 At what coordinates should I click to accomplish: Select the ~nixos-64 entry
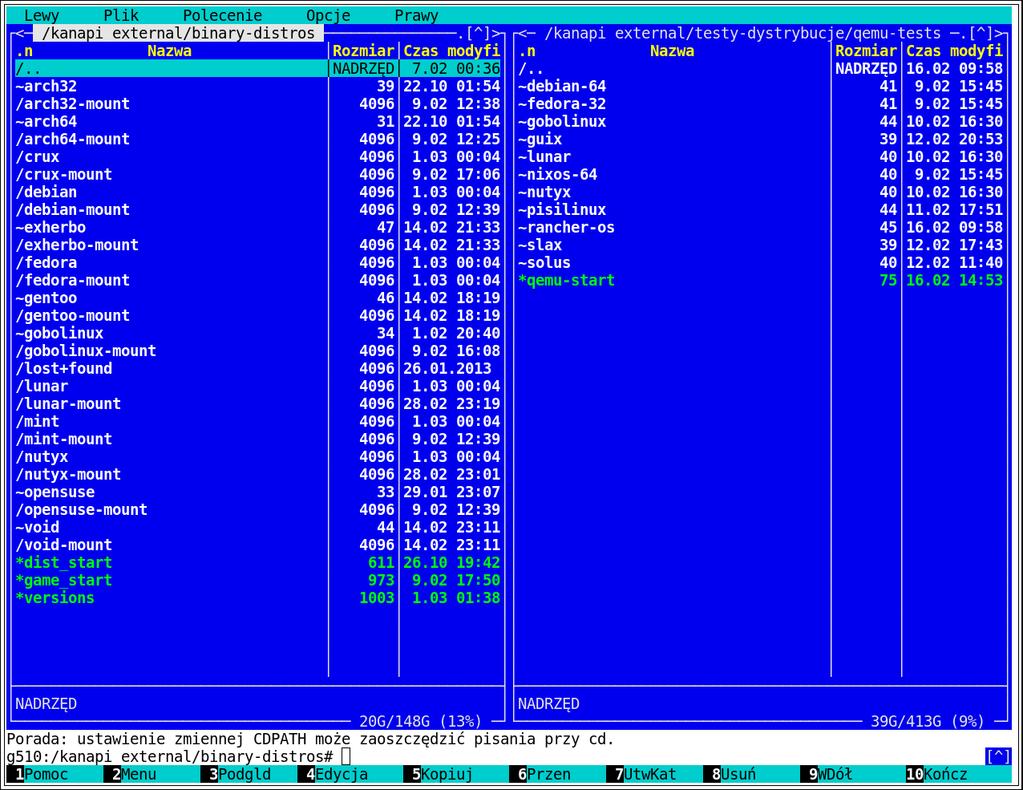coord(760,174)
